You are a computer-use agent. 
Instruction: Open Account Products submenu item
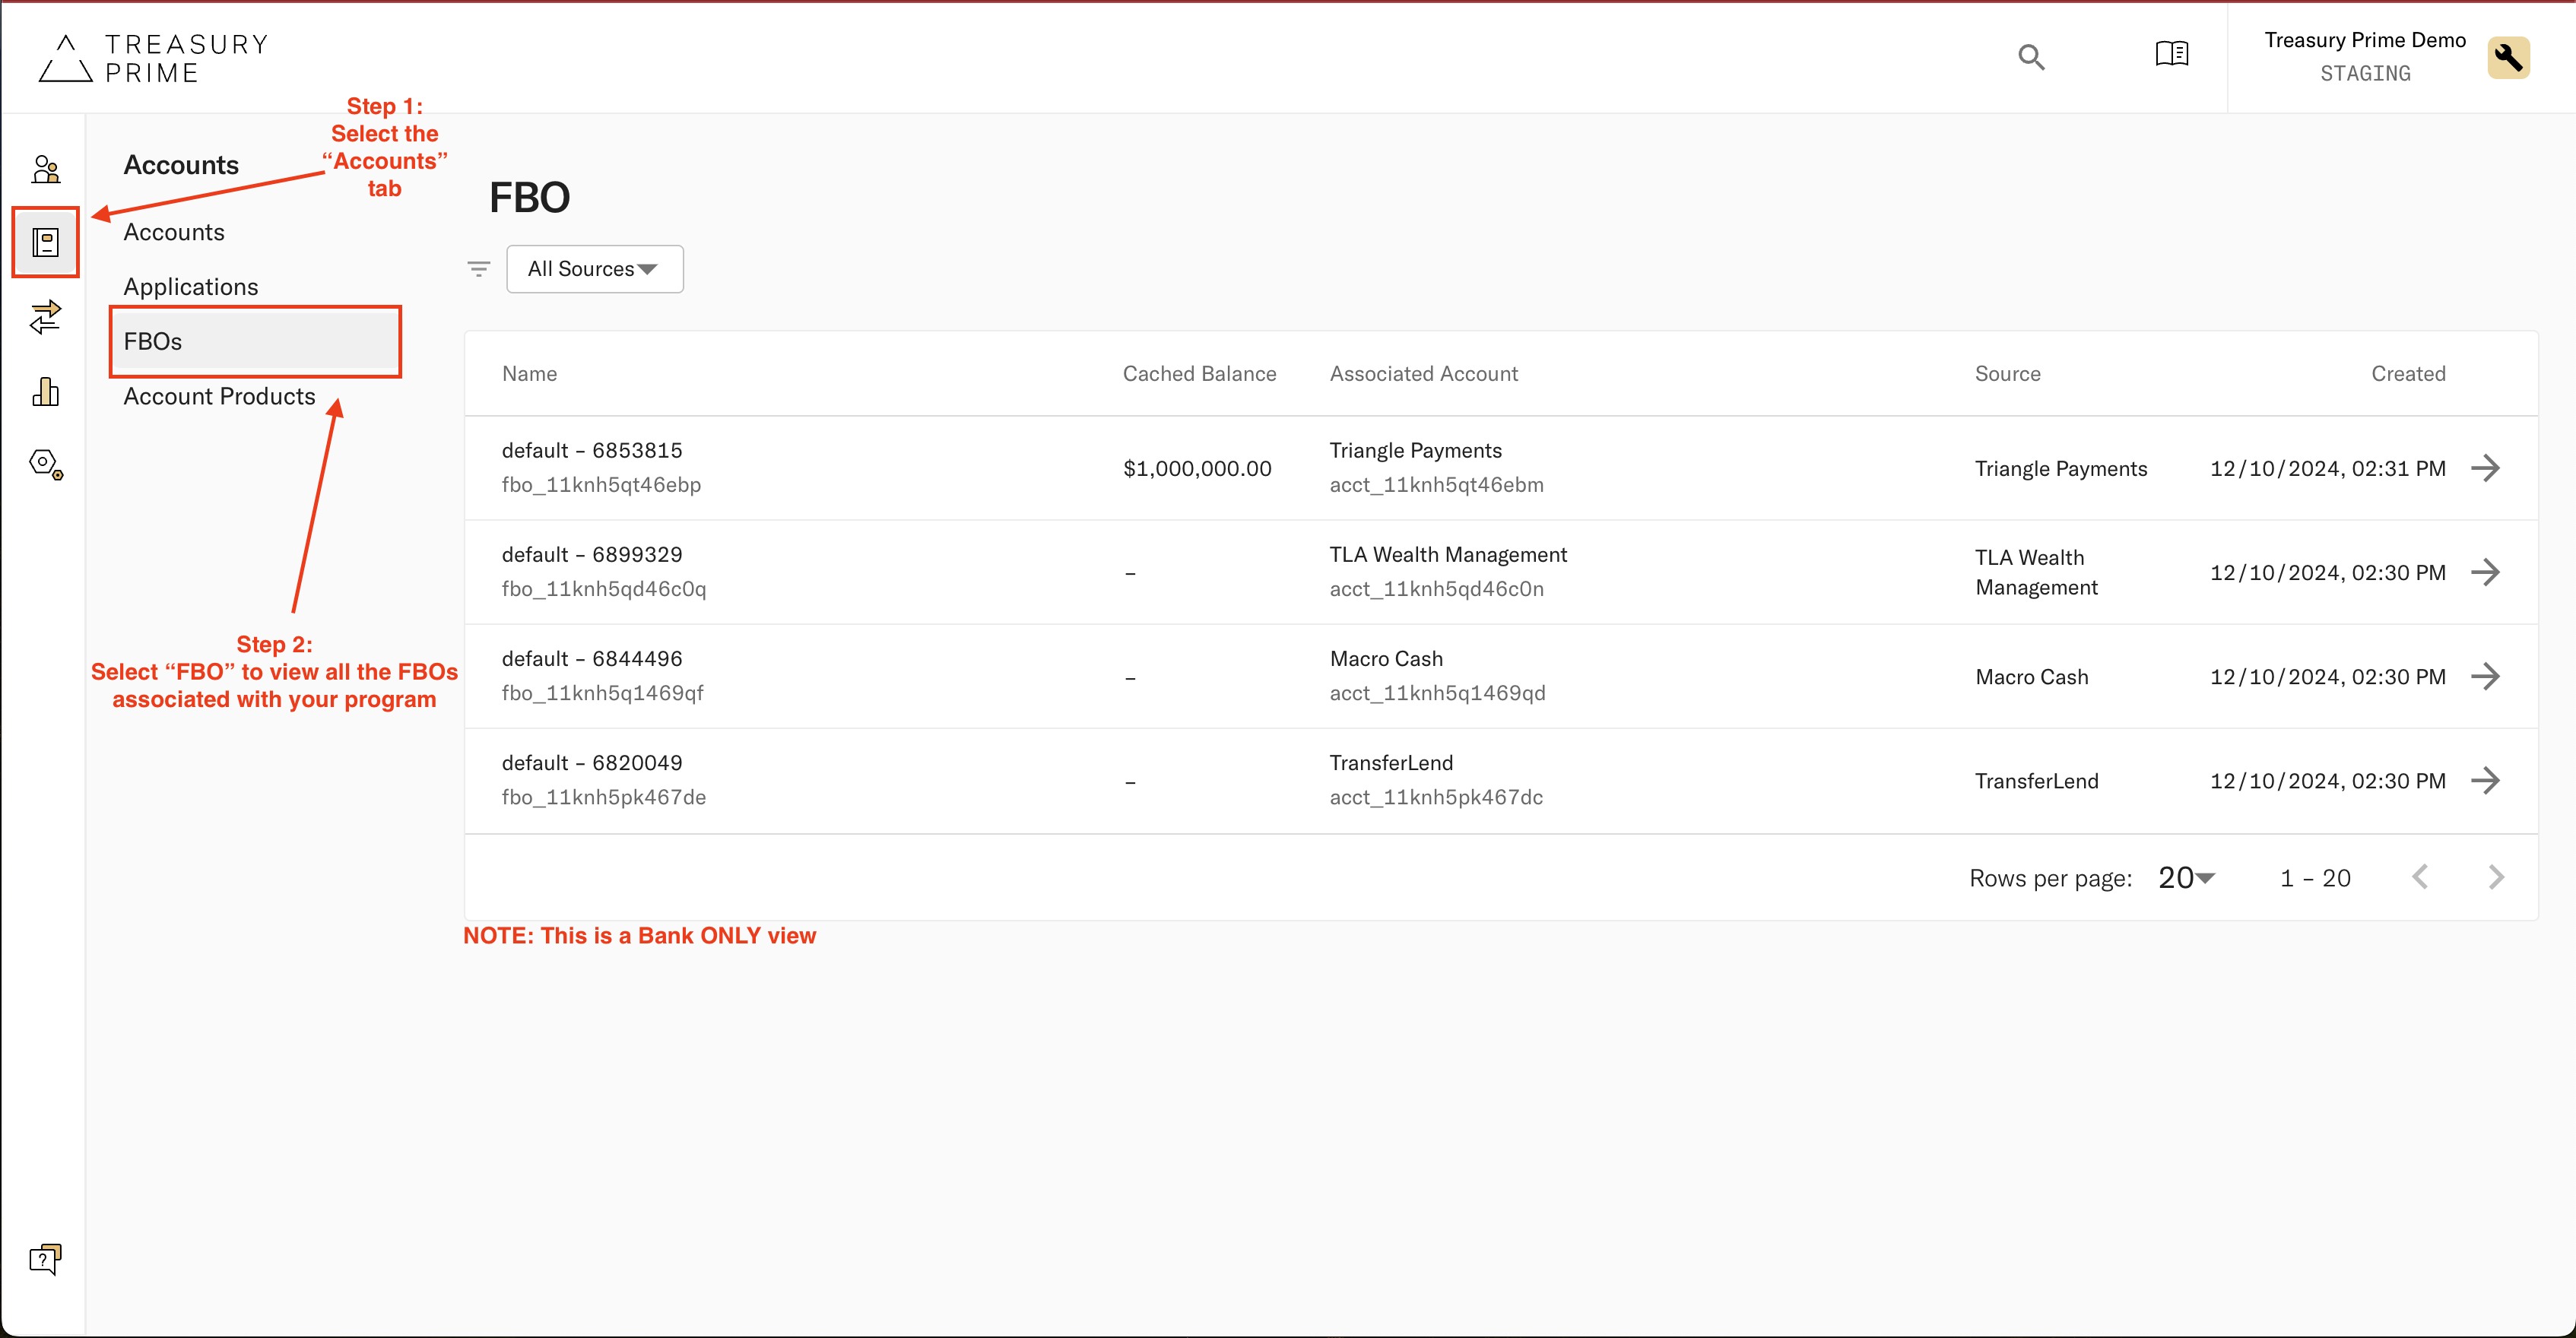click(219, 396)
